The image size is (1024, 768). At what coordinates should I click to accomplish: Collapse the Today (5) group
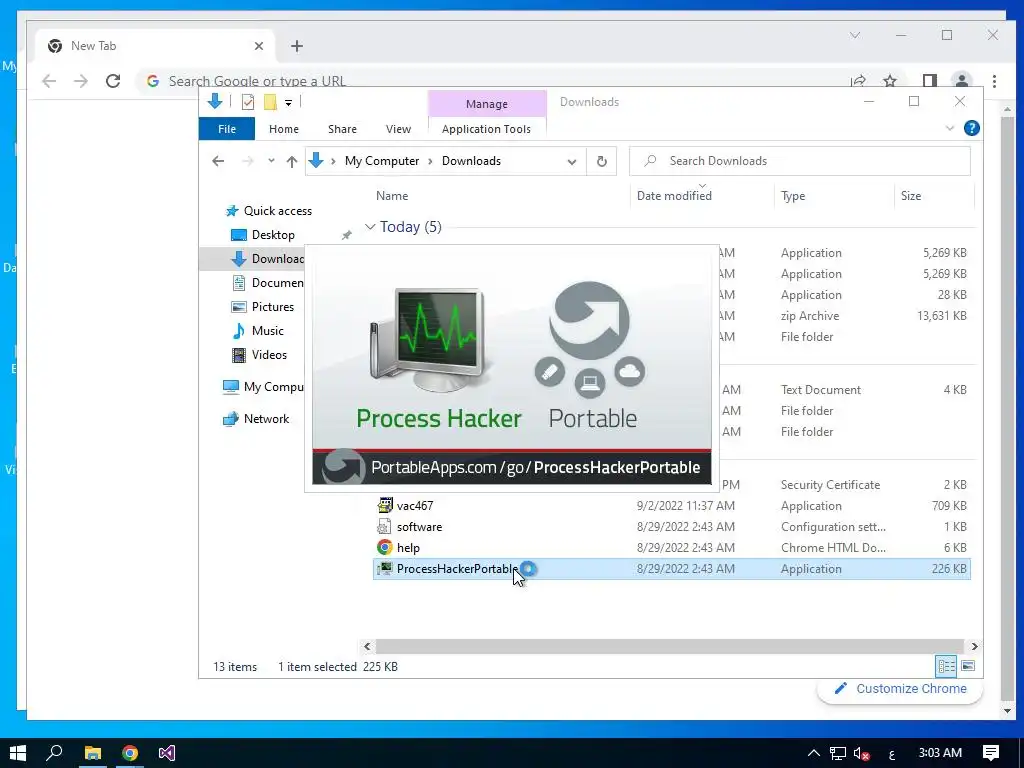pyautogui.click(x=370, y=227)
